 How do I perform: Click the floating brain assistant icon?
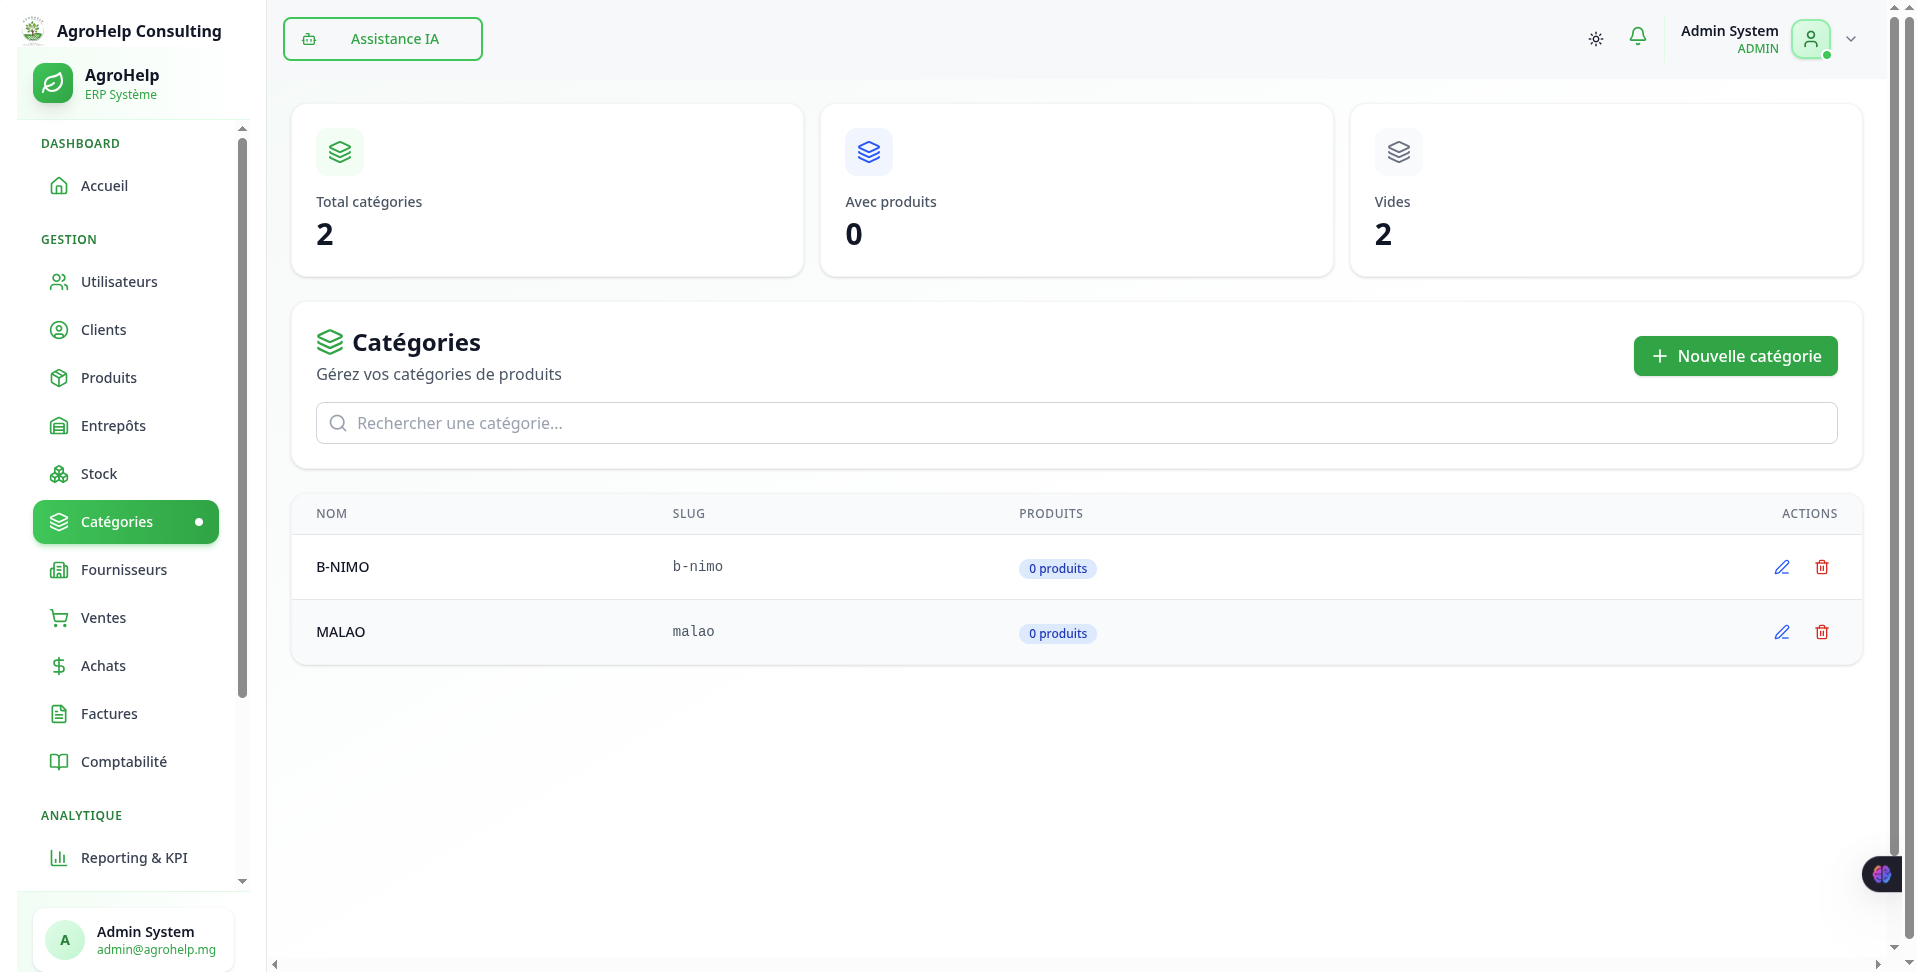point(1881,874)
